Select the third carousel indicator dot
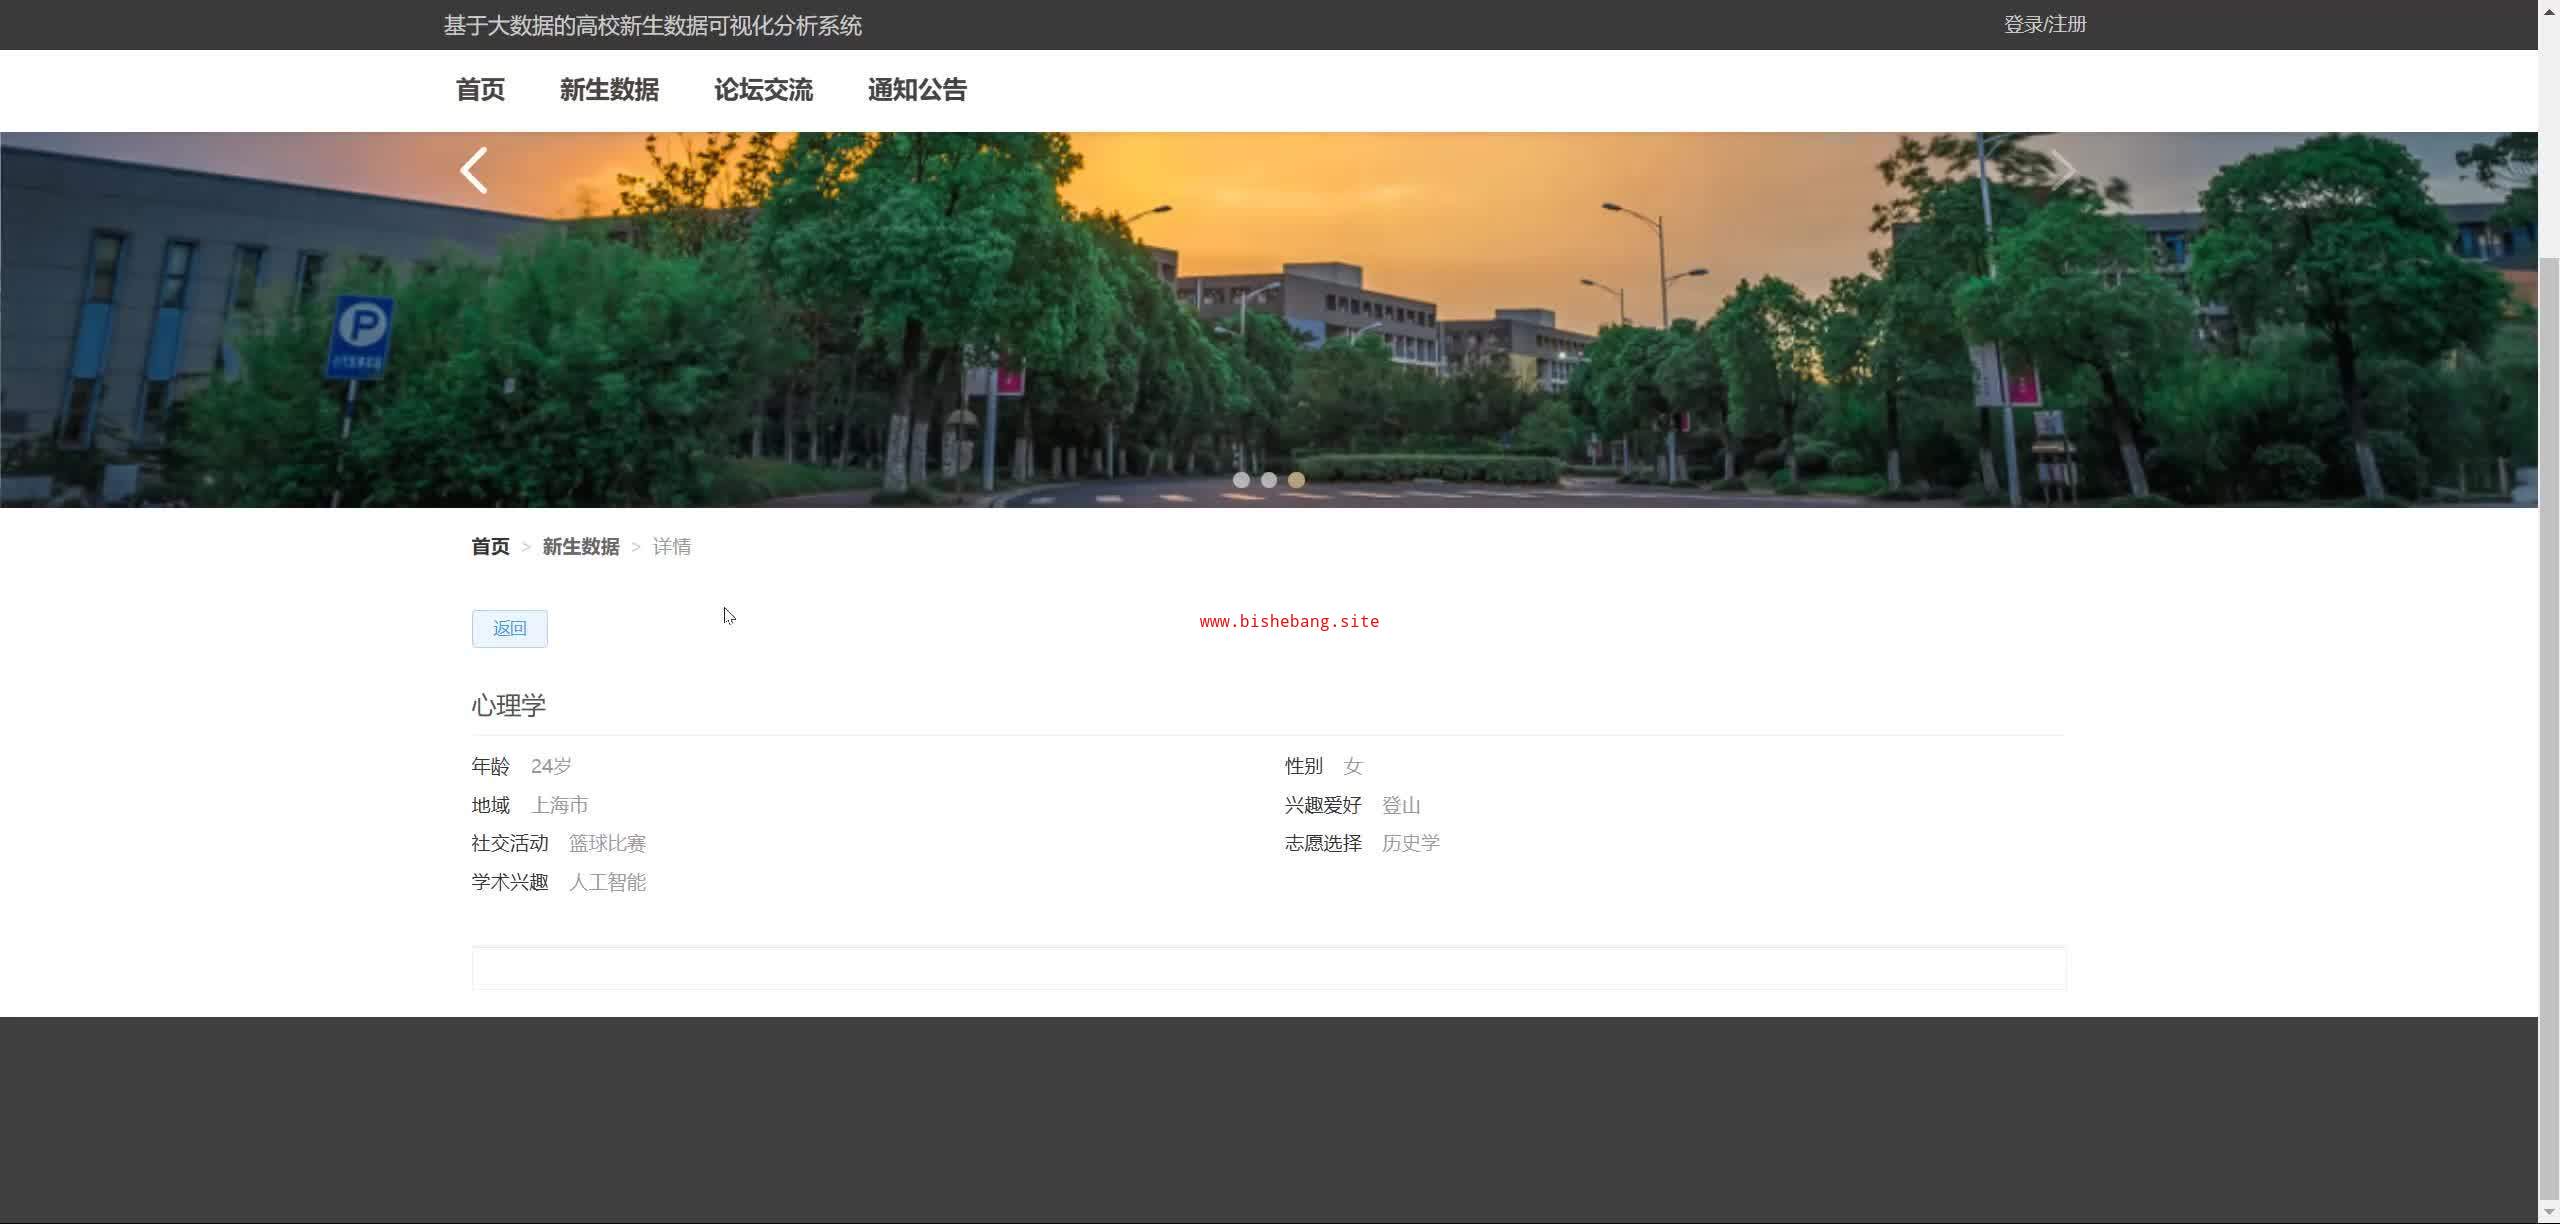Screen dimensions: 2560x1224 (x=1296, y=480)
